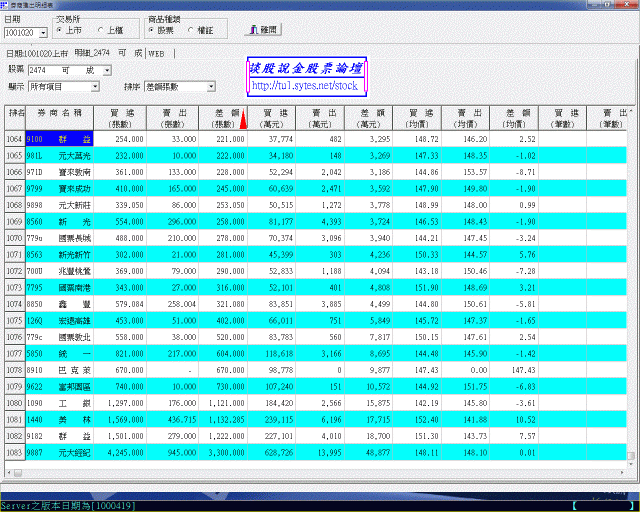Click the 券商名稱 column header
This screenshot has width=640, height=512.
coord(60,118)
